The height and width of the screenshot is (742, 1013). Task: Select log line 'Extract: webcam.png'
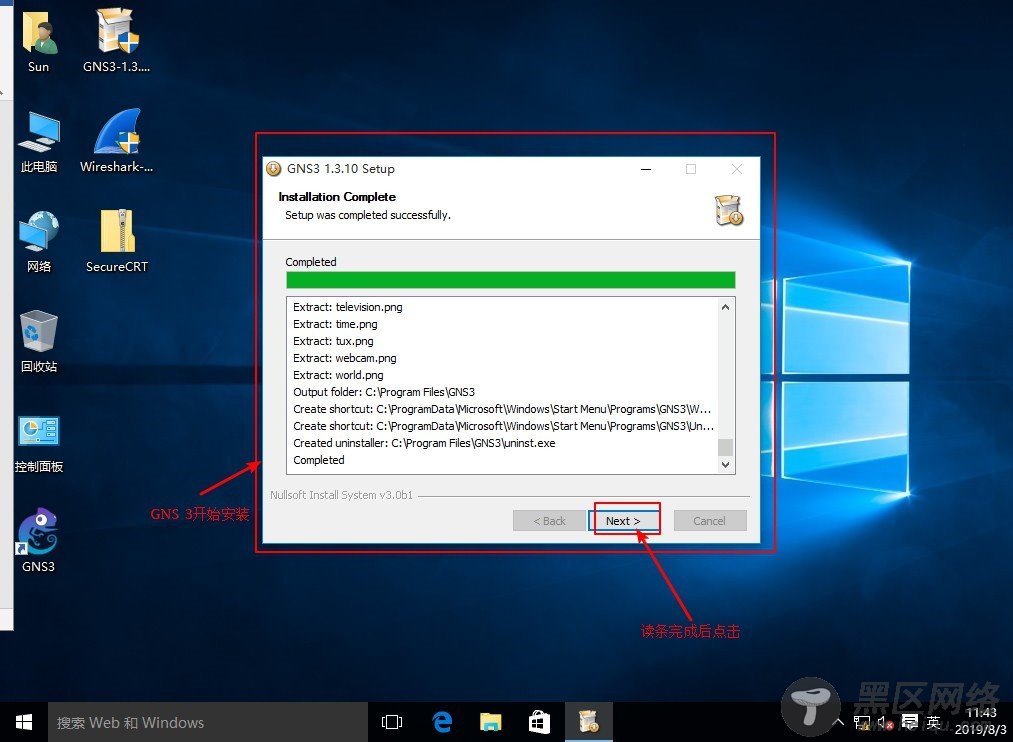(345, 358)
